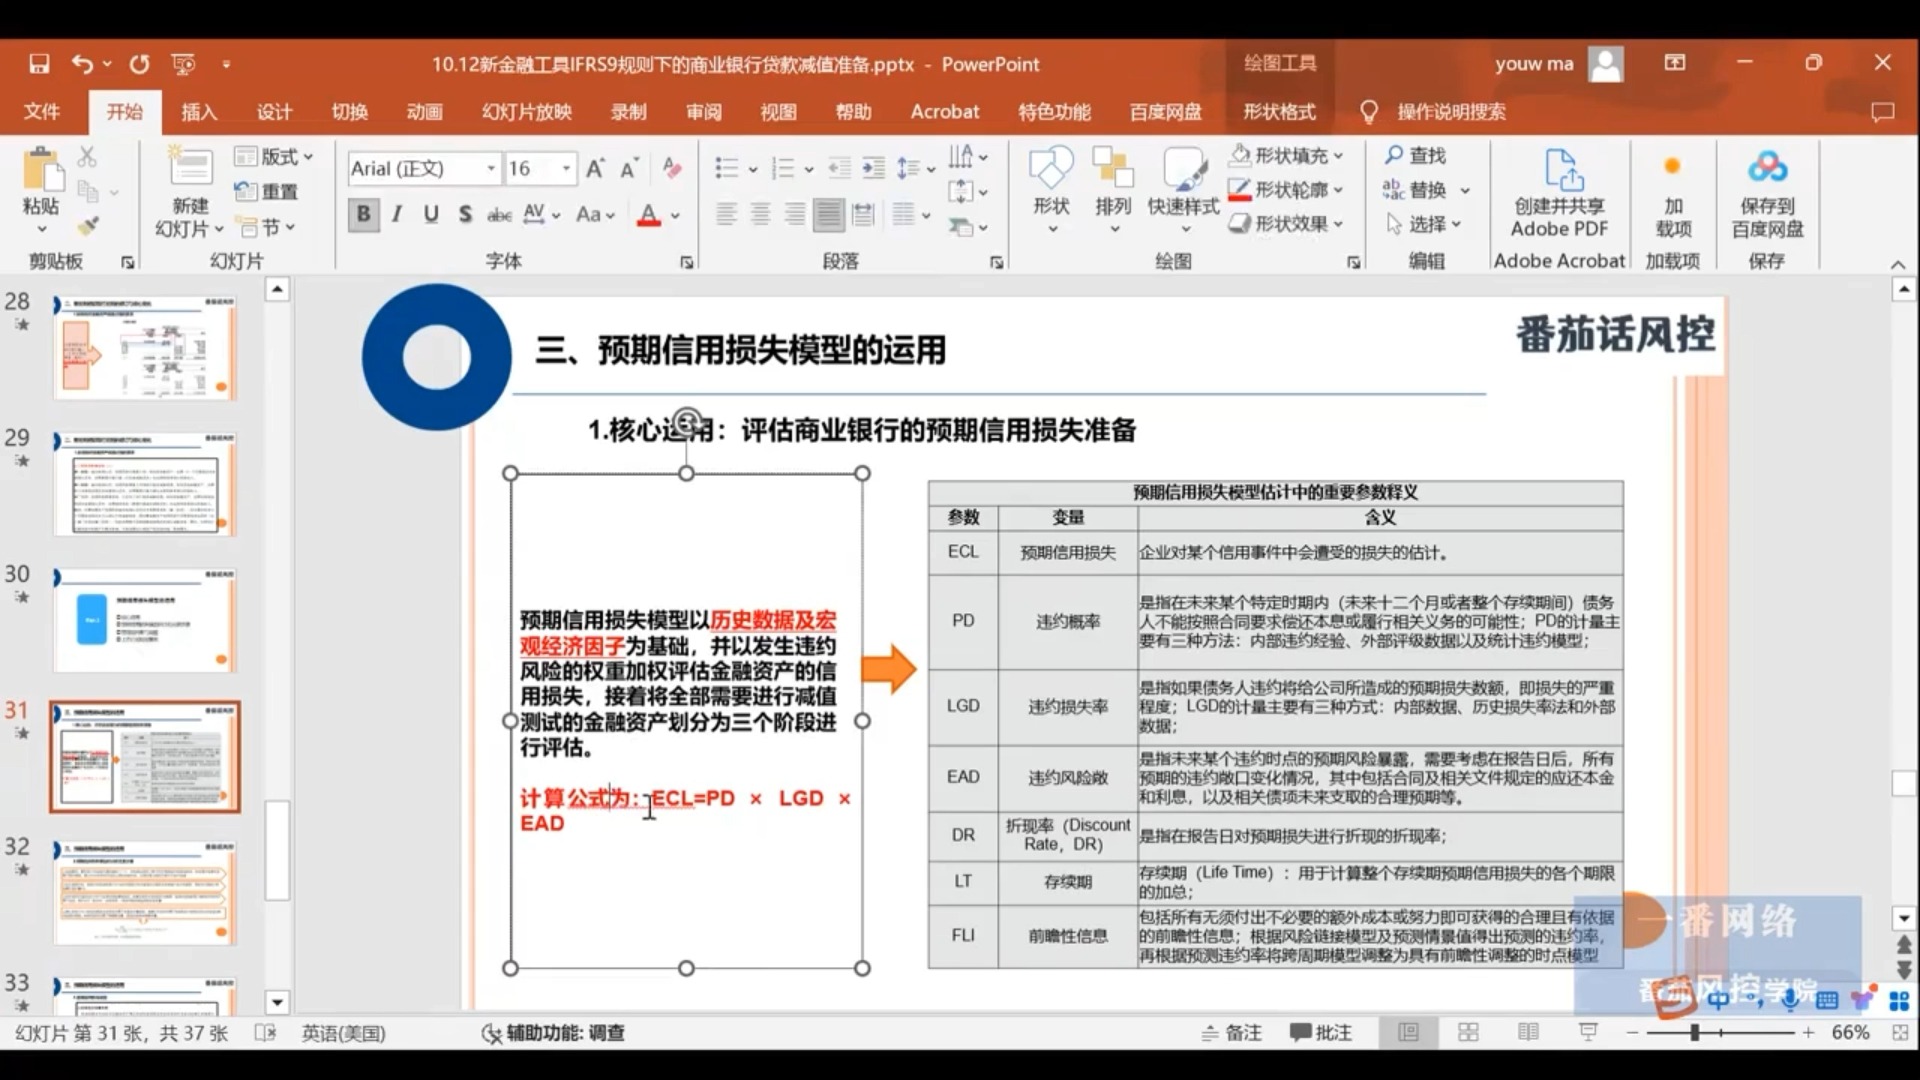Open the Arial font name dropdown
This screenshot has width=1920, height=1080.
[491, 168]
